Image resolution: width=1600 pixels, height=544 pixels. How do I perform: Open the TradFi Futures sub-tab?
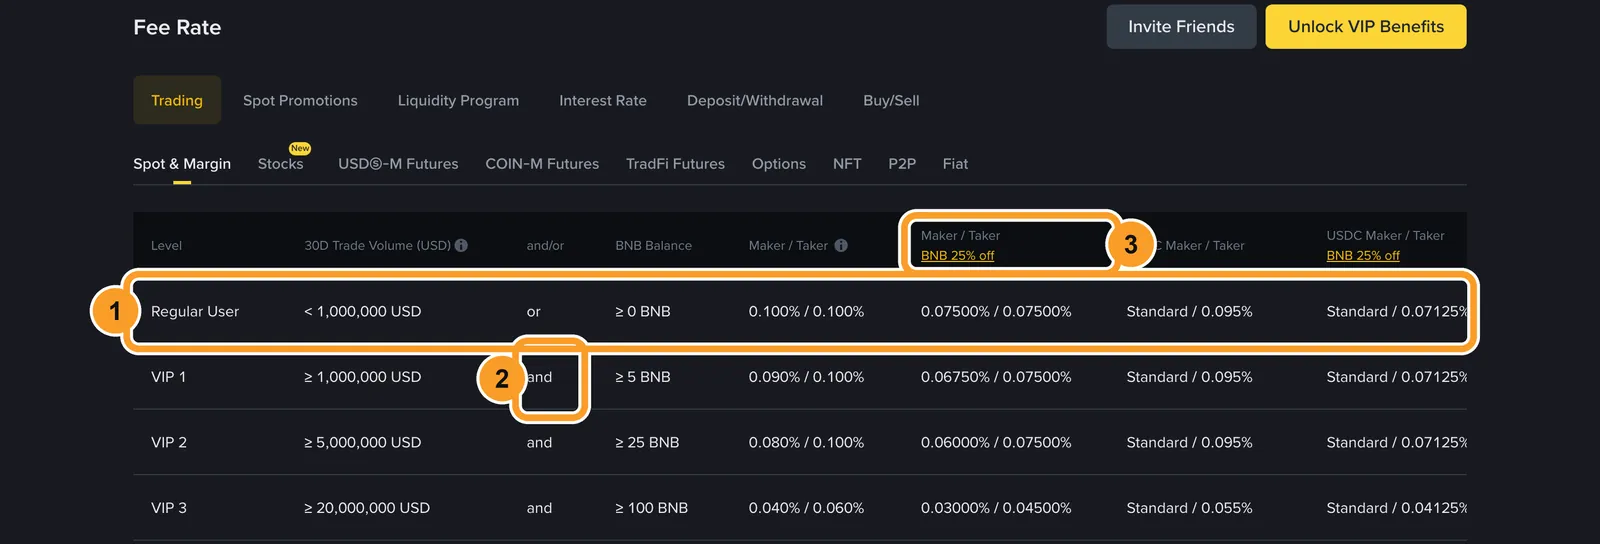(675, 164)
